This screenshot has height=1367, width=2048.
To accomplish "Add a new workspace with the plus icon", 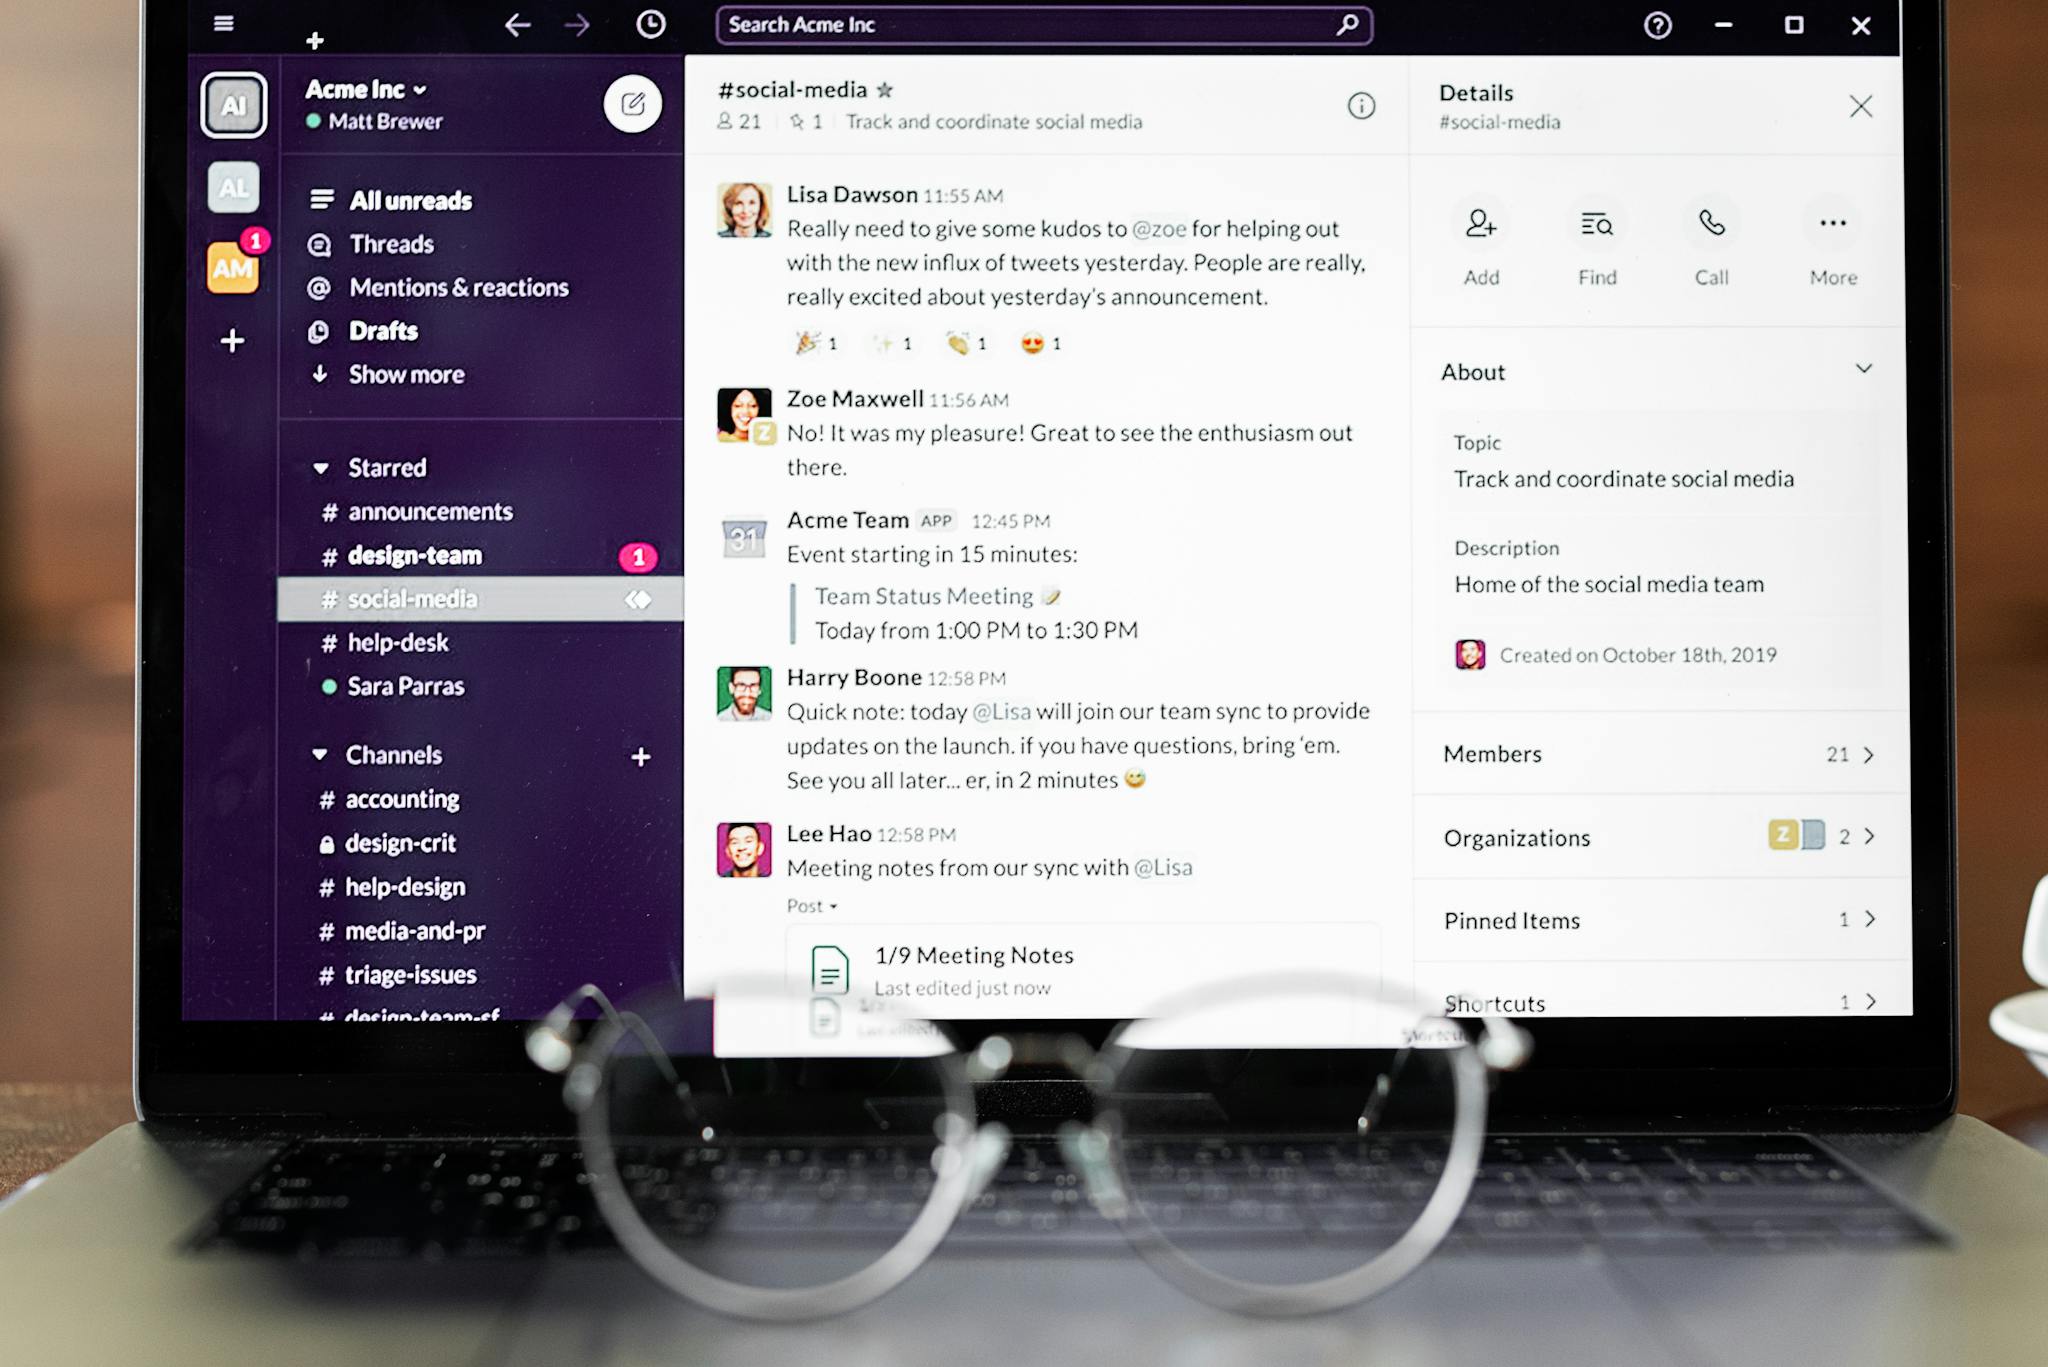I will click(232, 340).
